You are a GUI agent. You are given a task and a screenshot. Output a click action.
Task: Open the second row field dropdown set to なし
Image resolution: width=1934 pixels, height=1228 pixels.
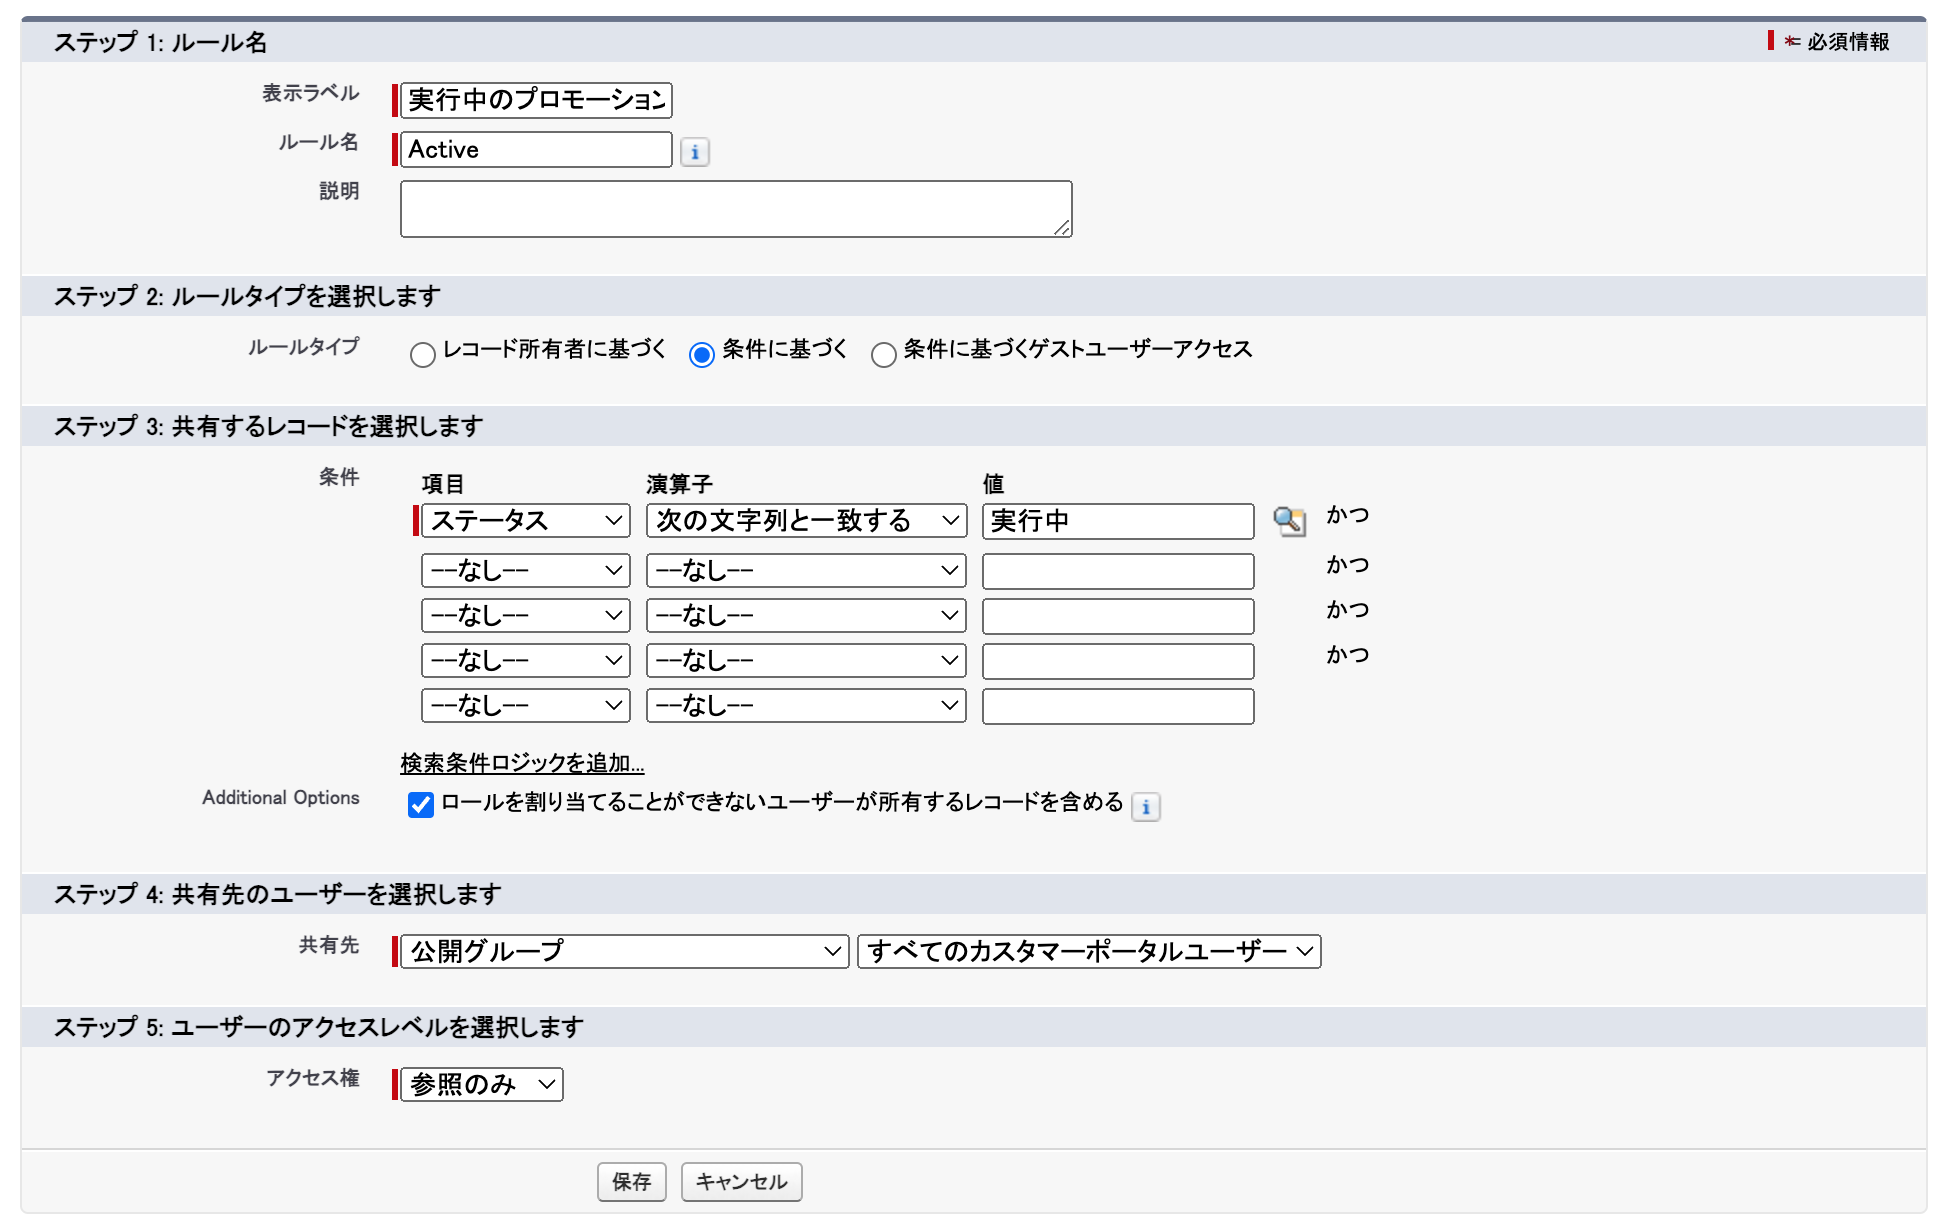526,571
